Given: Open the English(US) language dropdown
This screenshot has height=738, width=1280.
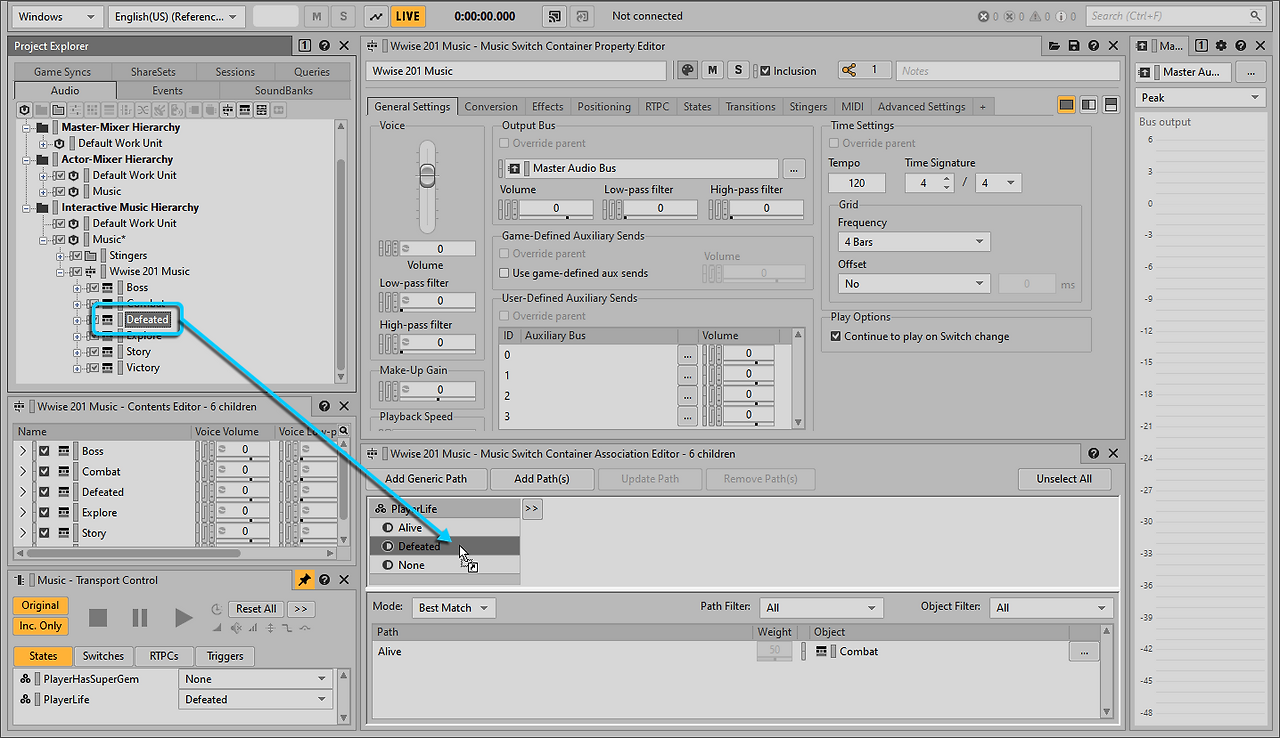Looking at the screenshot, I should [x=177, y=16].
